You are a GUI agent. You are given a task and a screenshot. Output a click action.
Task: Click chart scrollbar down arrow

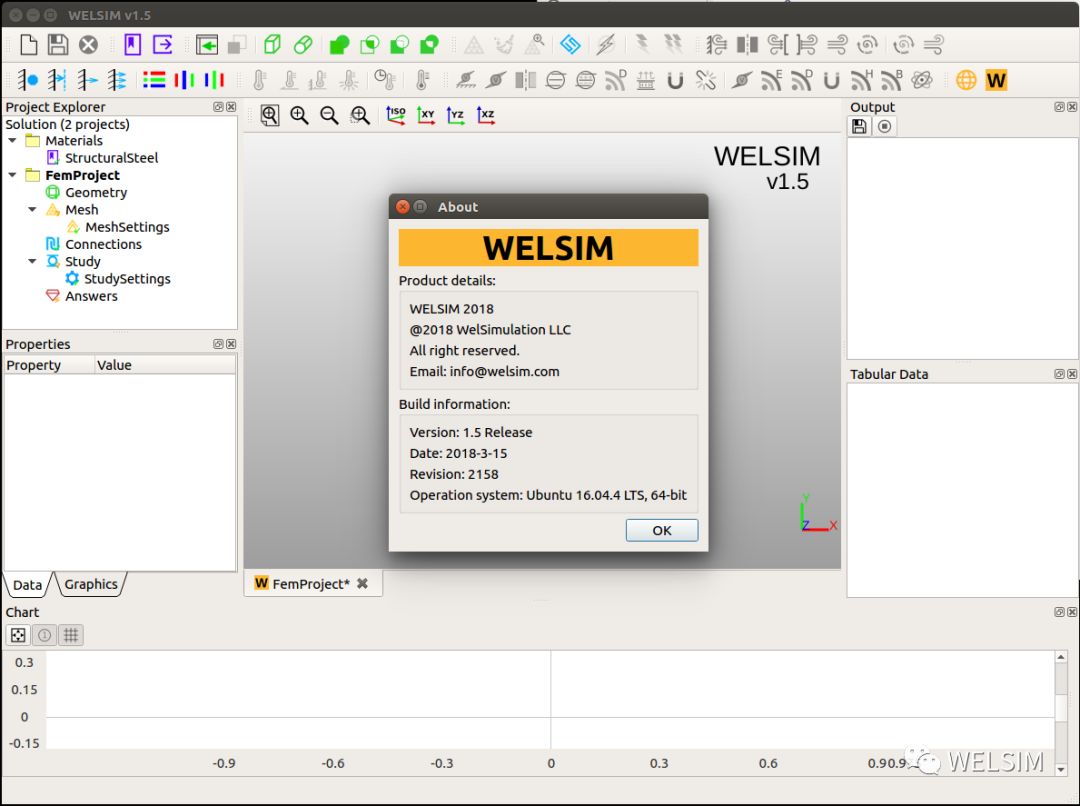pyautogui.click(x=1061, y=769)
